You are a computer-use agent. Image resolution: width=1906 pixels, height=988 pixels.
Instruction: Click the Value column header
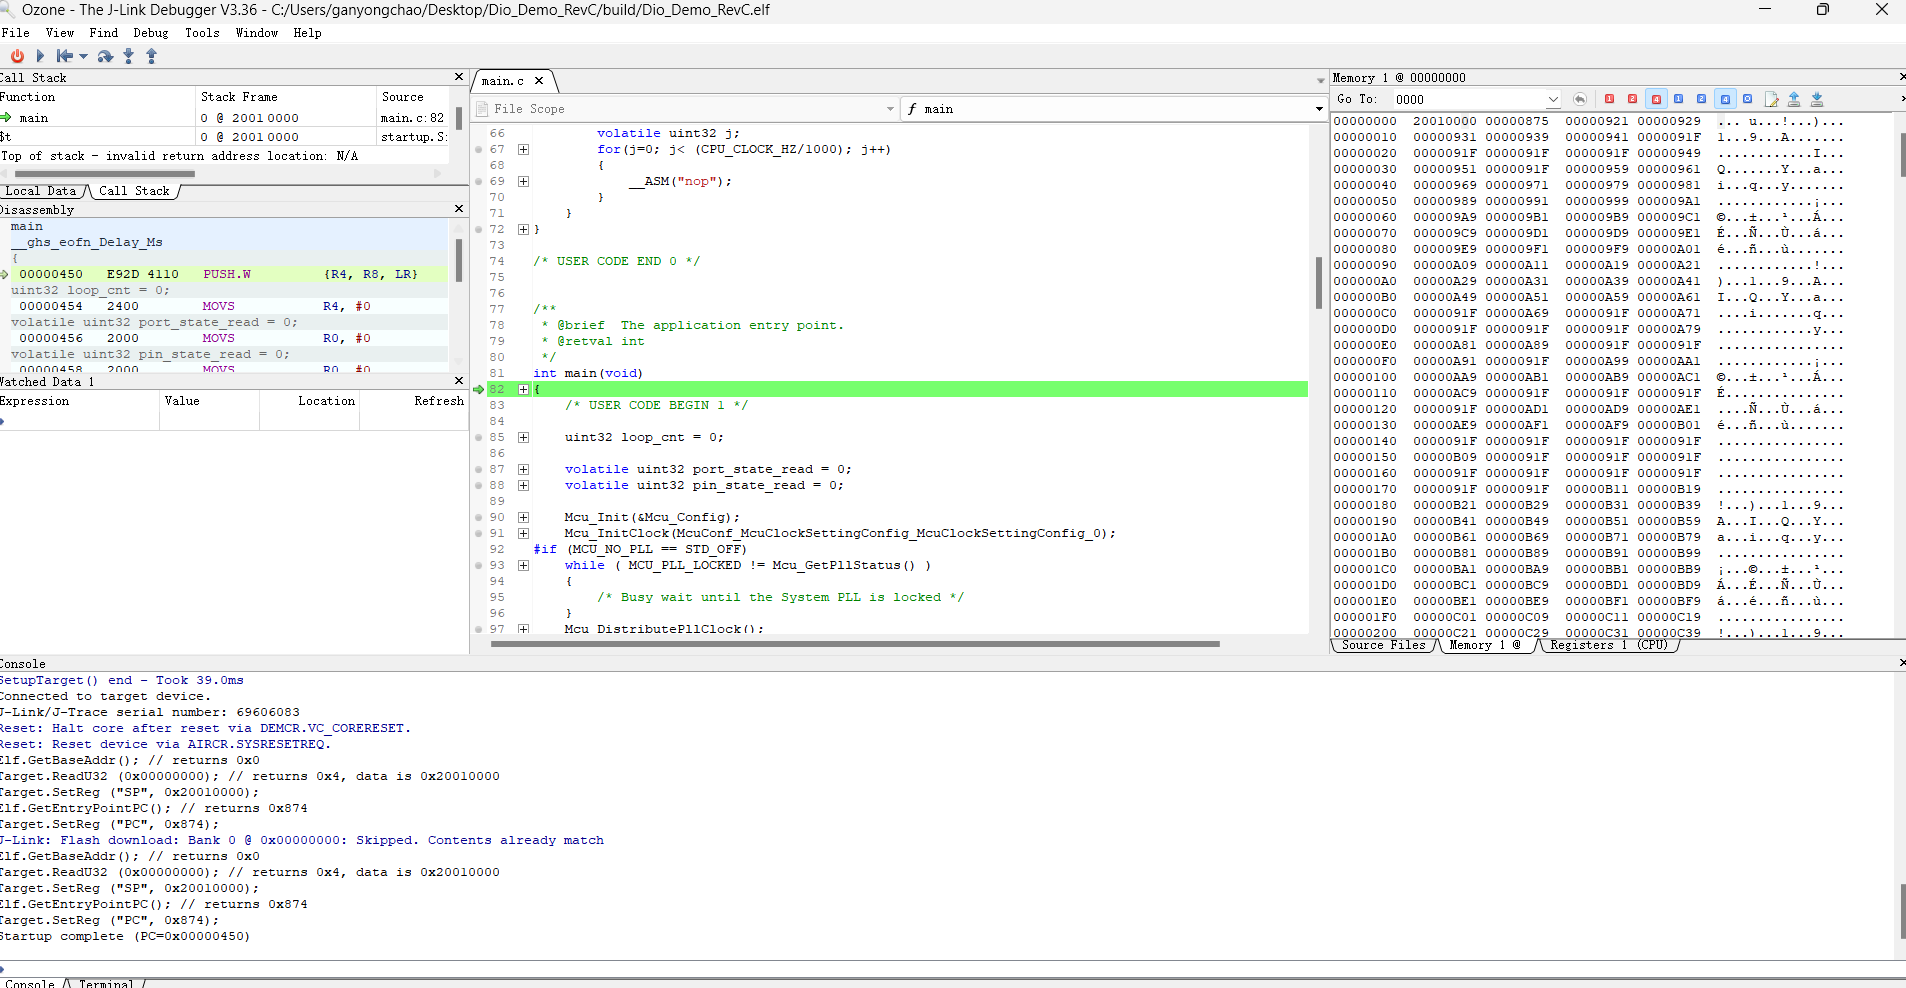click(x=209, y=401)
